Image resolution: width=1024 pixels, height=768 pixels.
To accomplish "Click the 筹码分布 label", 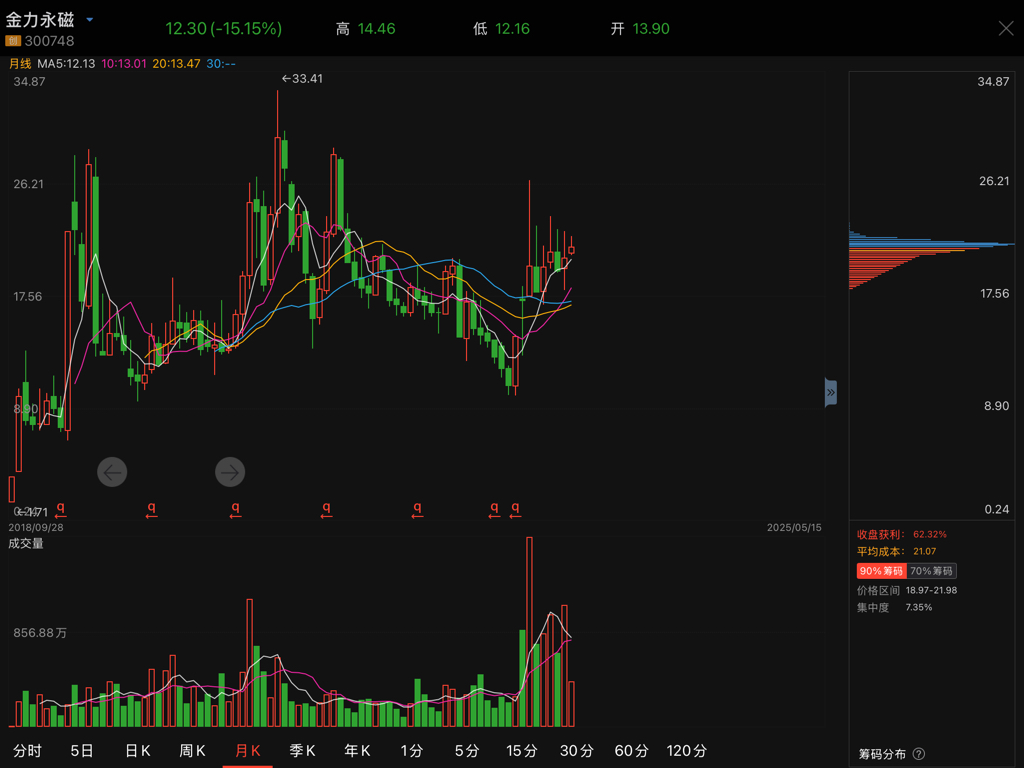I will [882, 754].
